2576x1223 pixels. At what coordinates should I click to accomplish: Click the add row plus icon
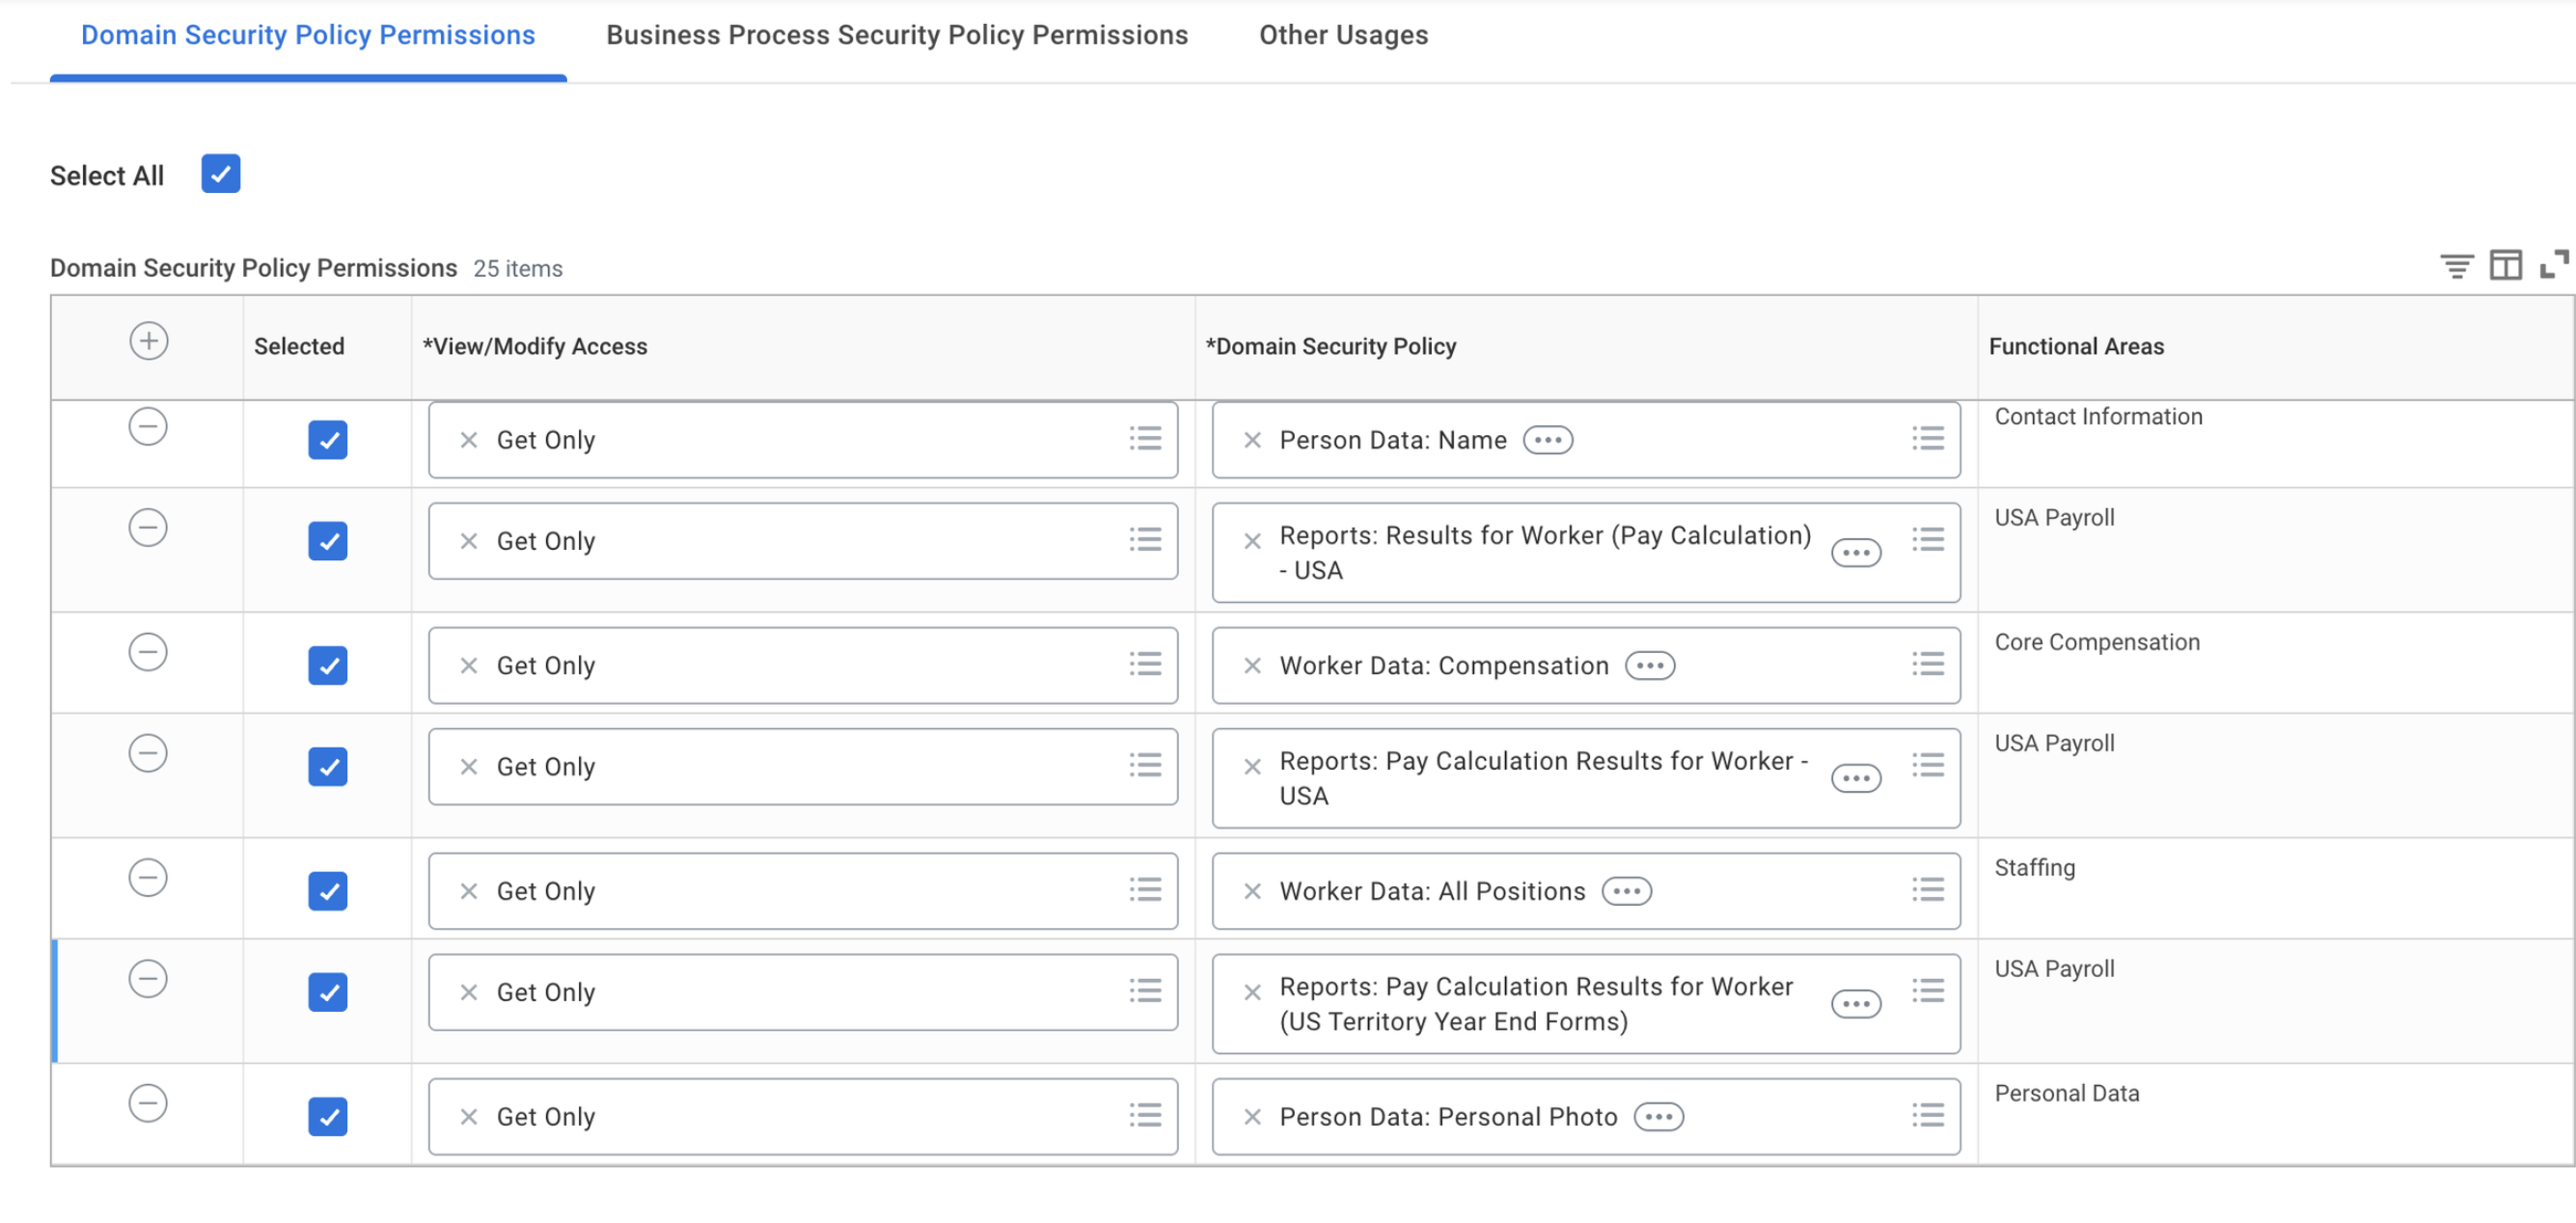point(148,341)
